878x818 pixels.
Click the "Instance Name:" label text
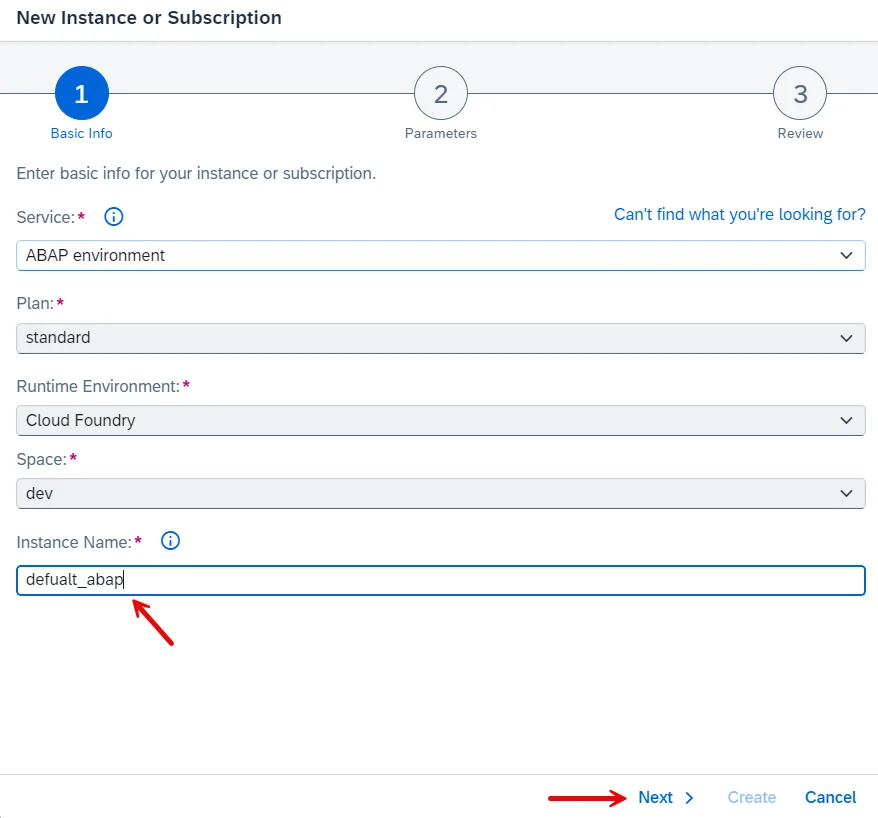click(x=74, y=542)
